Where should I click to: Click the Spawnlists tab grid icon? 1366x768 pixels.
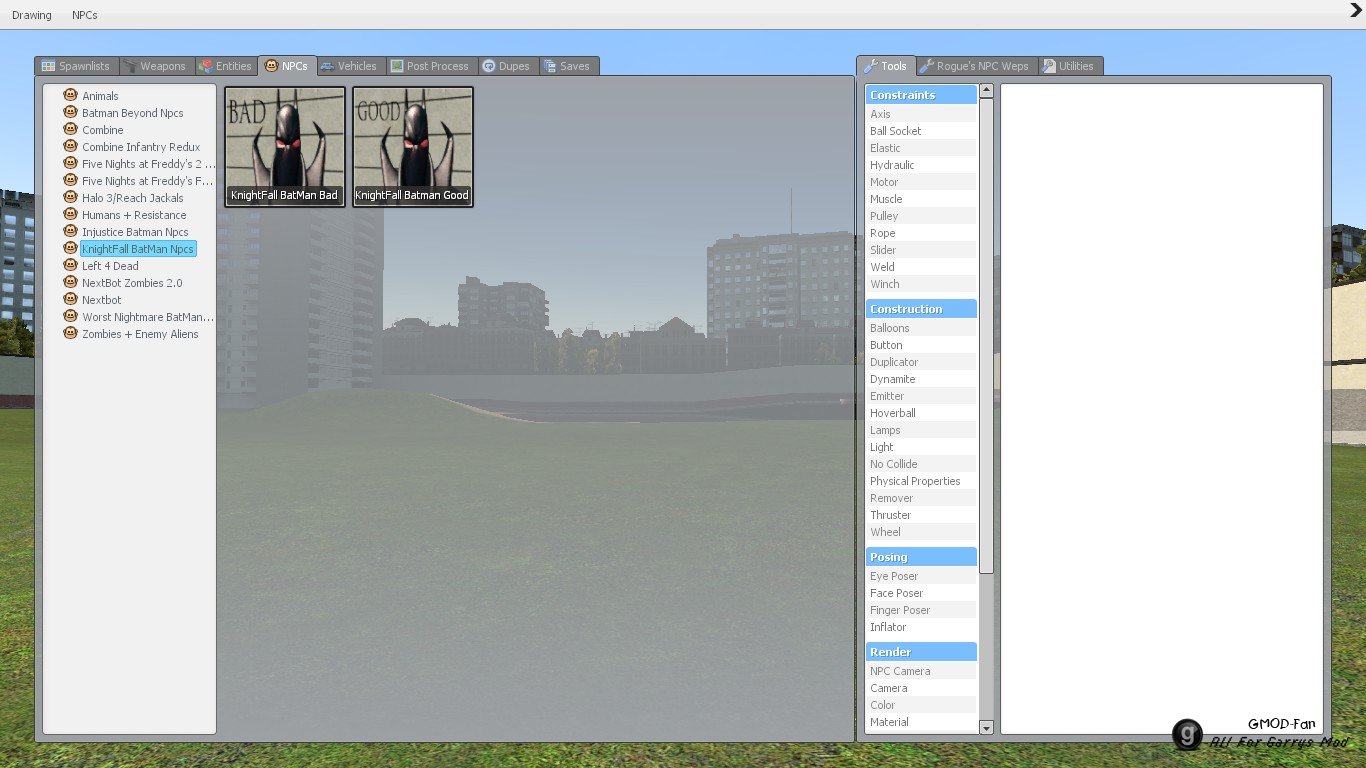coord(48,66)
